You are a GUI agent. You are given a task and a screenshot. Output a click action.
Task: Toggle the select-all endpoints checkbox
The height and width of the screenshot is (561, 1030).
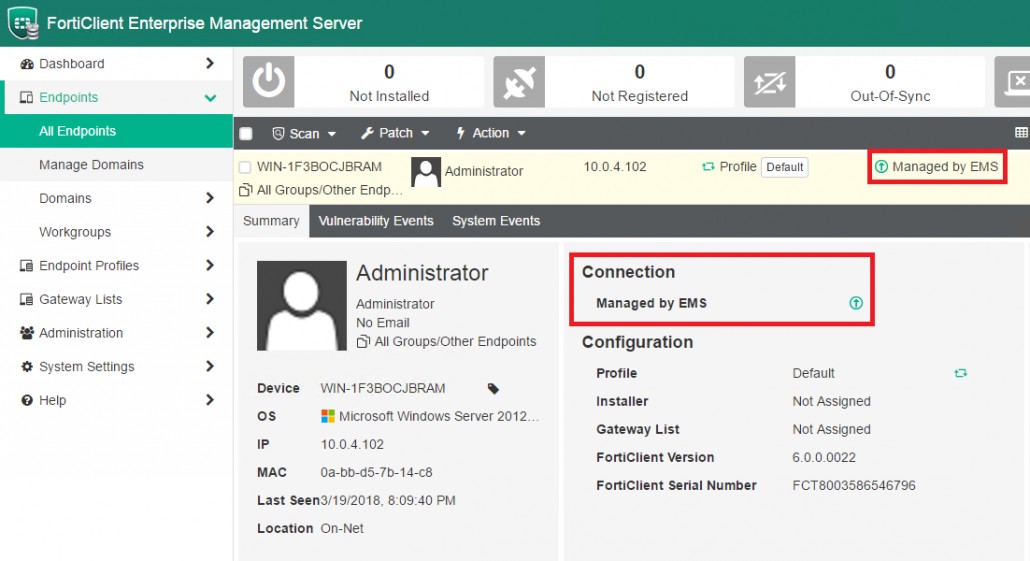click(247, 134)
